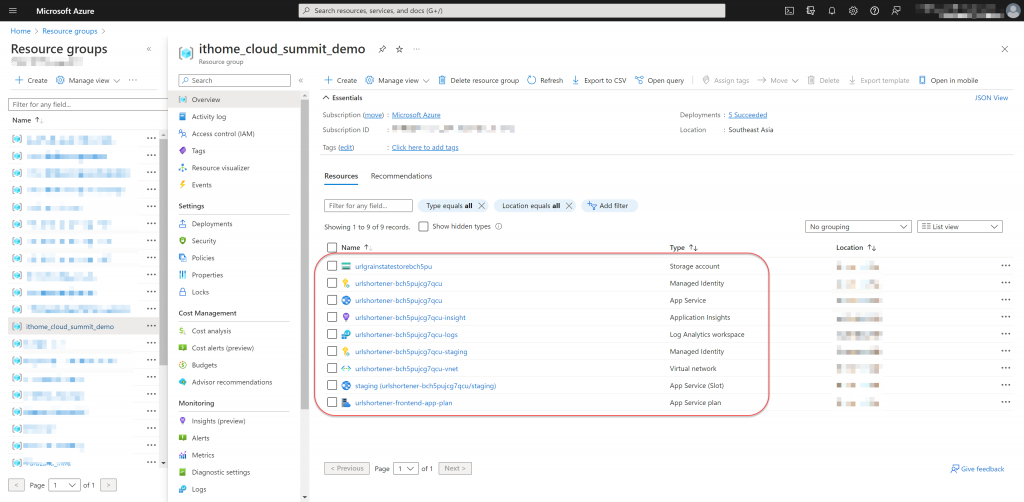
Task: Check the box for urlshortener-bch5pujcg7qcu-staging
Action: [332, 351]
